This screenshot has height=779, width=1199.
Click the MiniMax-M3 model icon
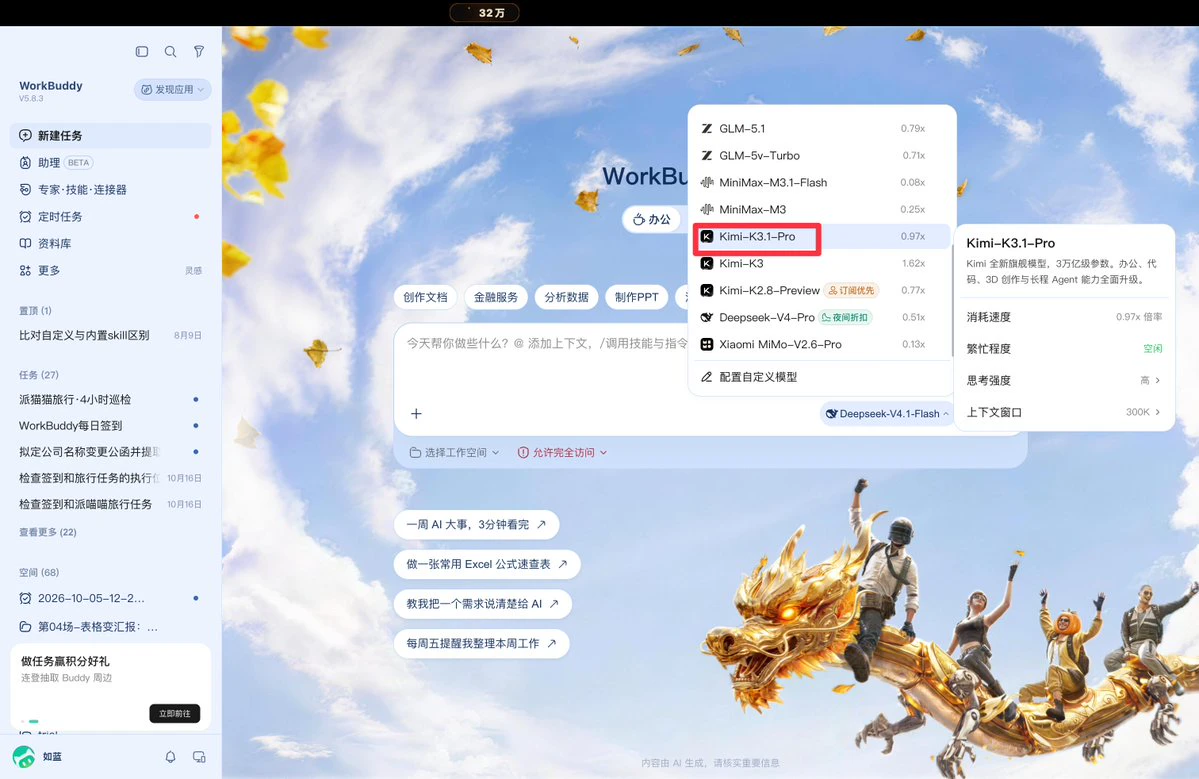tap(707, 209)
